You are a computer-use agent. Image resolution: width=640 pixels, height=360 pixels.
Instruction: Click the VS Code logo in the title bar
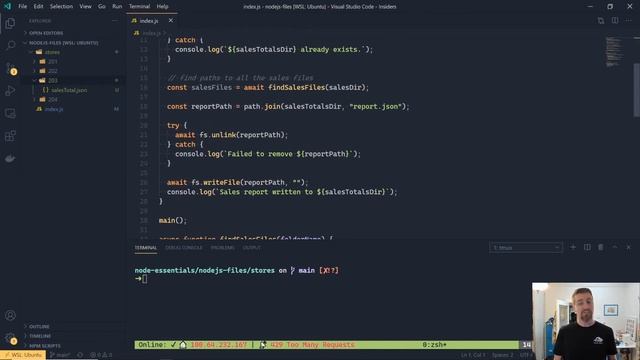[7, 6]
